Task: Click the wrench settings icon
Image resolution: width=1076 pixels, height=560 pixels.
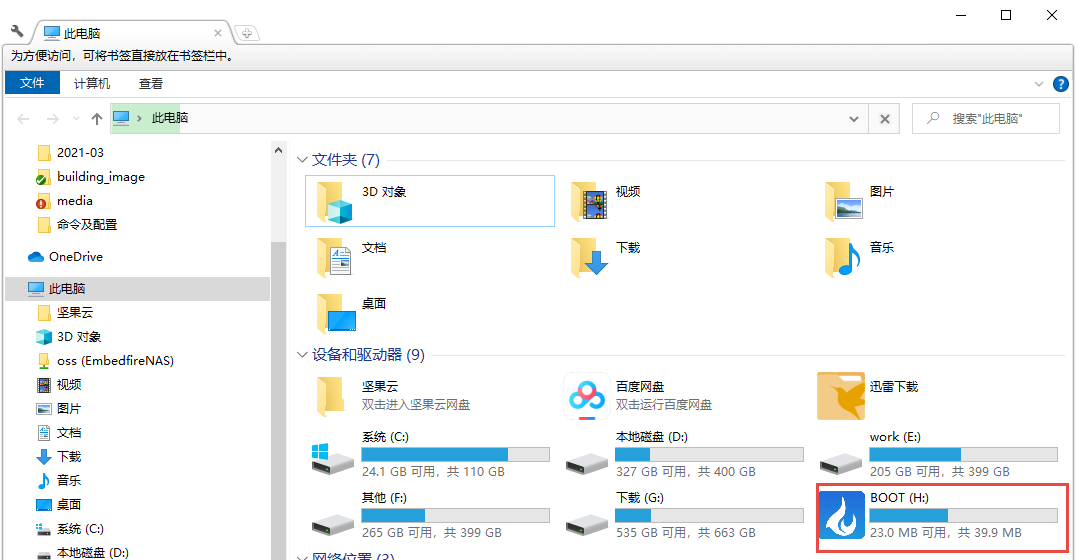Action: (x=17, y=32)
